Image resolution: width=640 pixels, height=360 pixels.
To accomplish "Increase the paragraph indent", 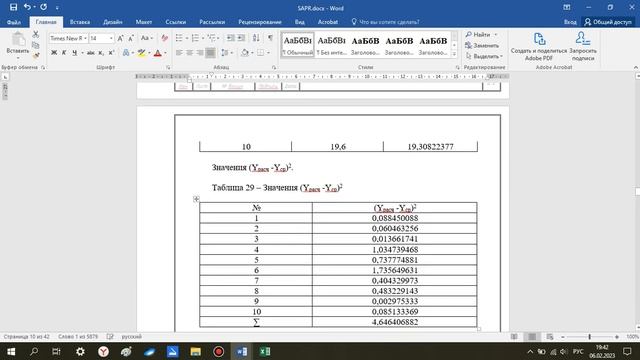I will click(241, 38).
